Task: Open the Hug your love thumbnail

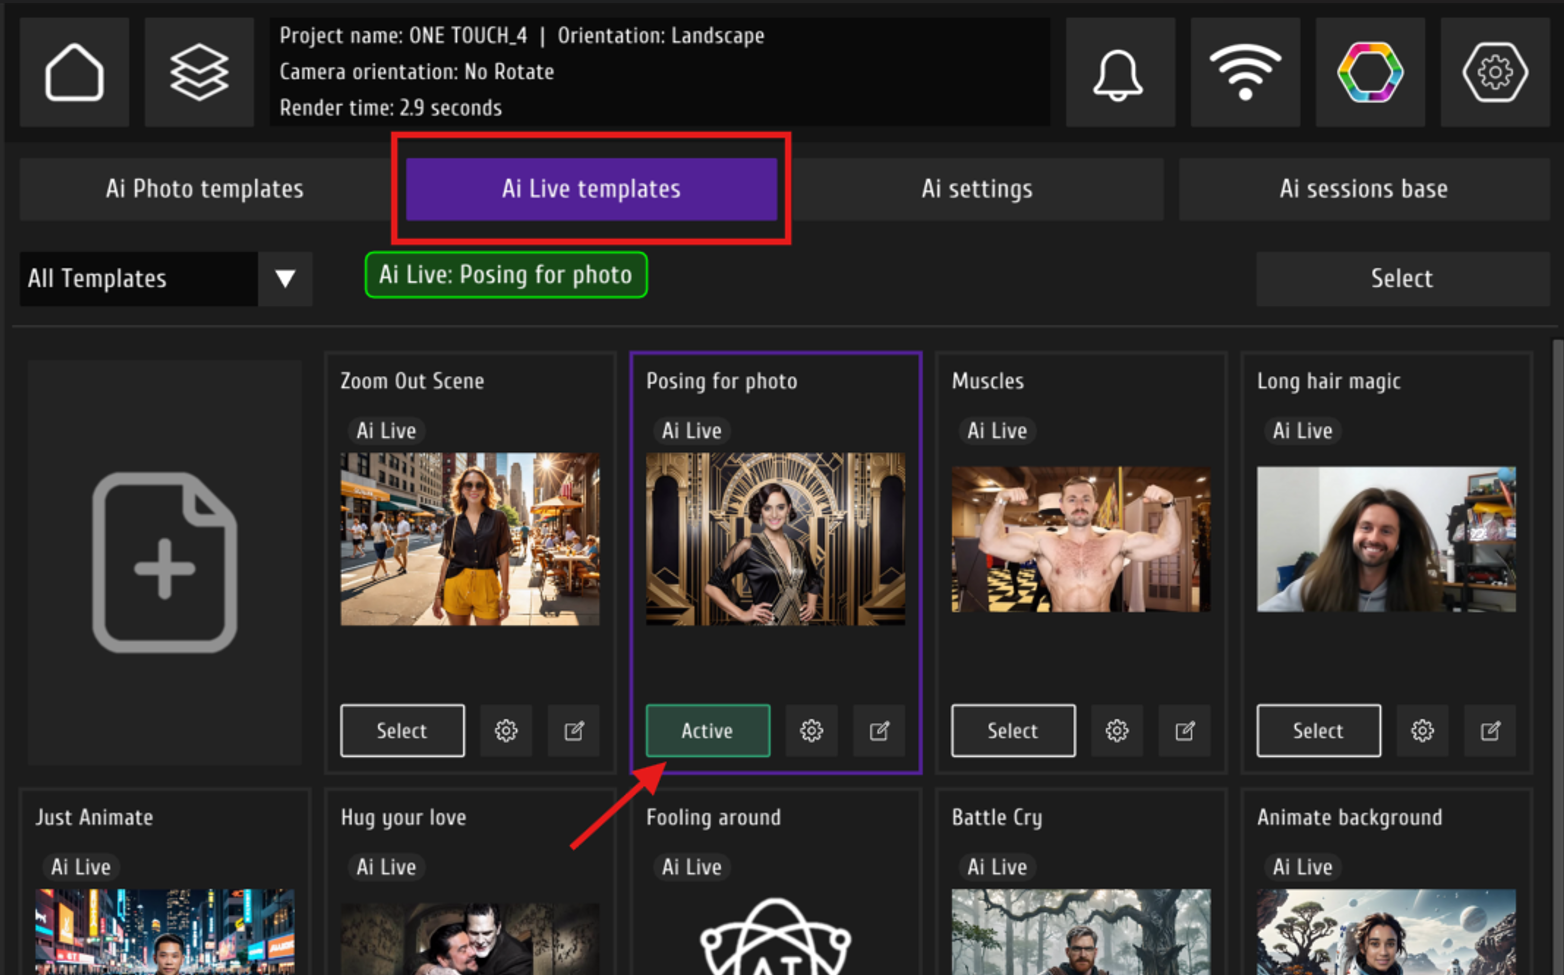Action: tap(470, 939)
